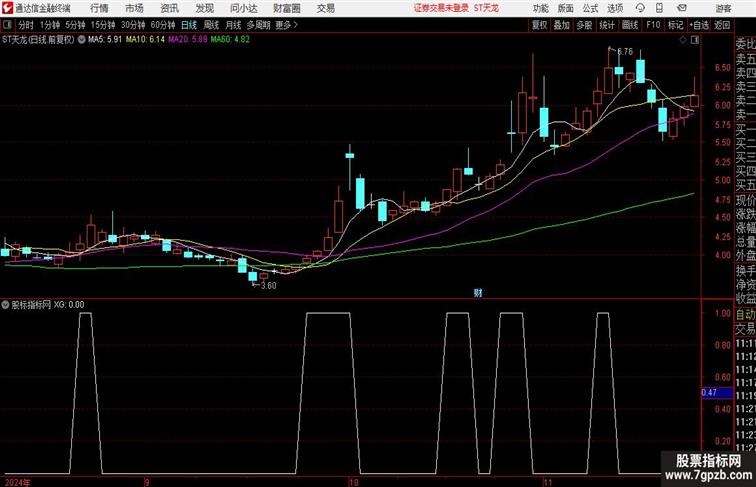Expand the 更多 periods chevron
Screen dimensions: 756x487
[x=287, y=25]
